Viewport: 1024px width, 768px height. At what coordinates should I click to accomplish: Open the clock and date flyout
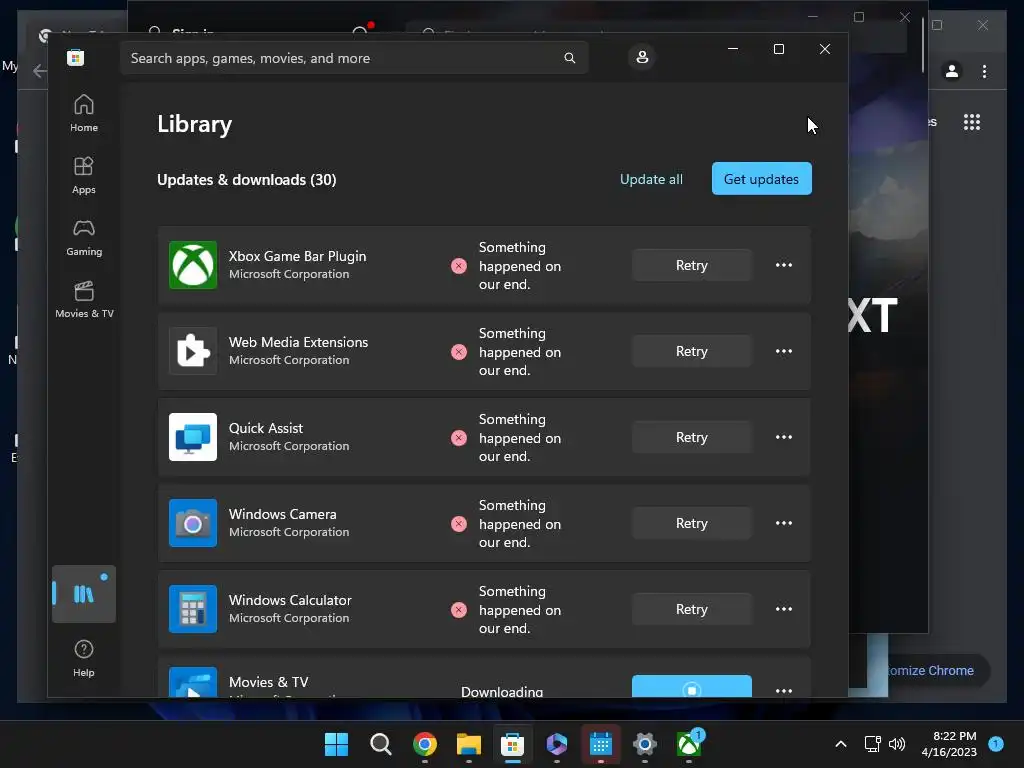(949, 744)
